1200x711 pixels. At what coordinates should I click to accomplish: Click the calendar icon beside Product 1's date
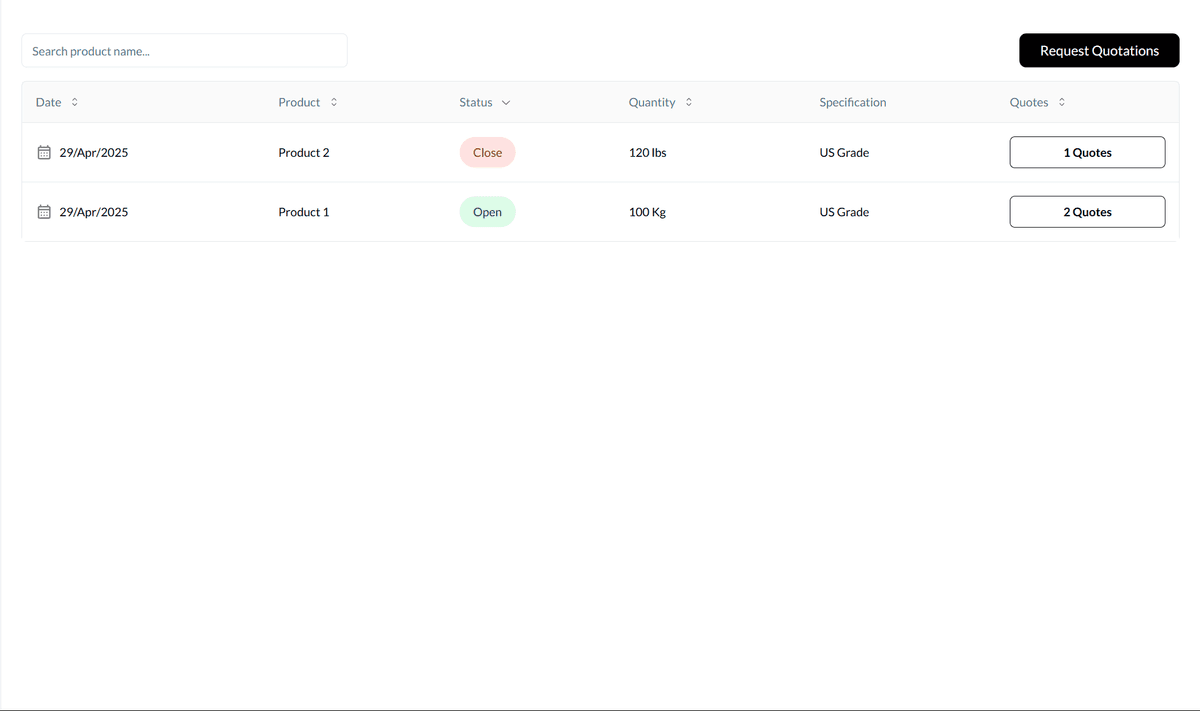43,211
